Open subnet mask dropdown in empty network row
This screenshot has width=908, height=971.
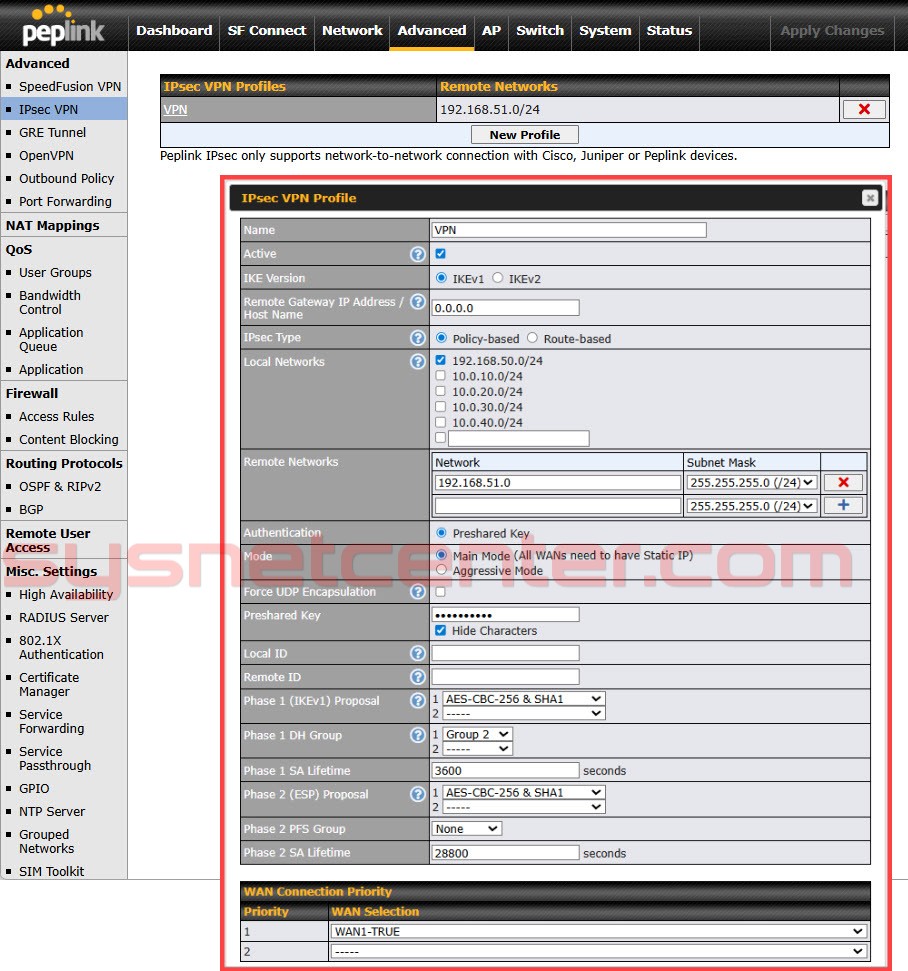tap(751, 506)
